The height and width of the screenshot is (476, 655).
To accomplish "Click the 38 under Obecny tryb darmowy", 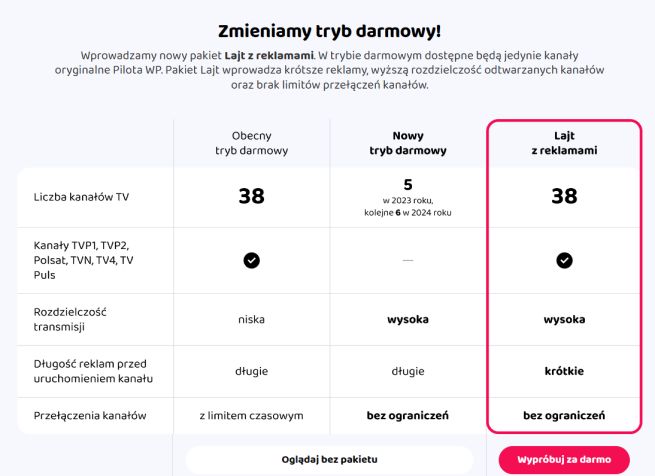I will tap(251, 196).
